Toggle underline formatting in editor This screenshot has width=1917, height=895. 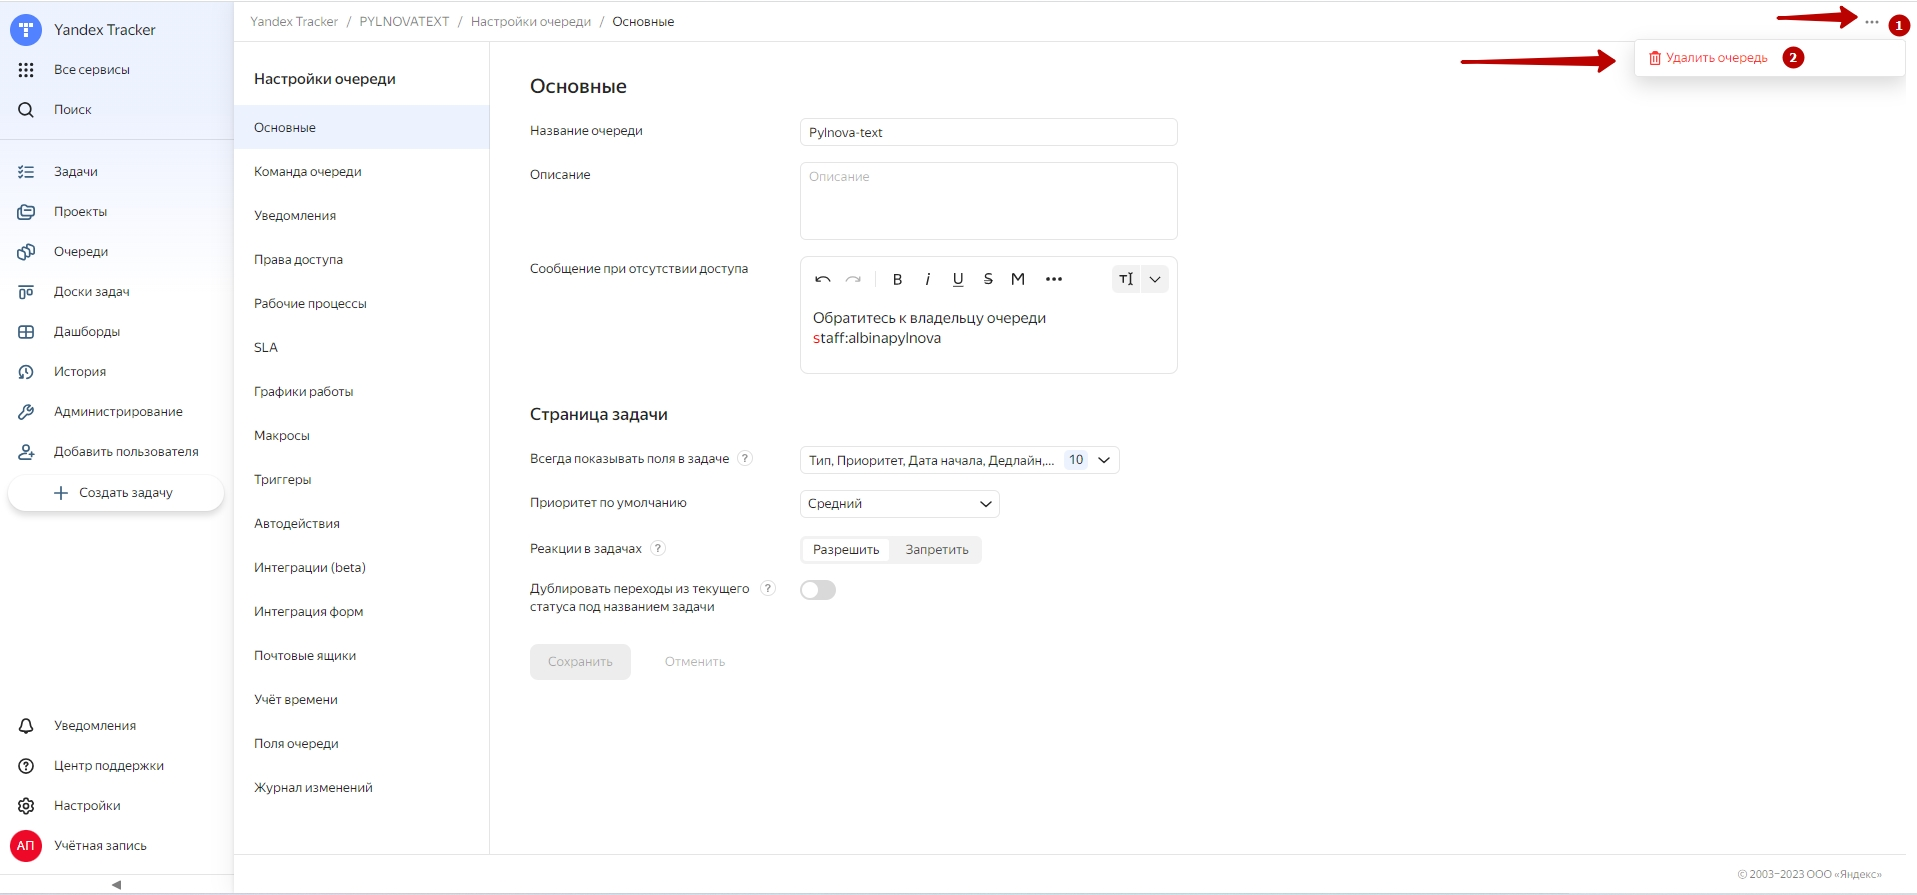coord(958,279)
